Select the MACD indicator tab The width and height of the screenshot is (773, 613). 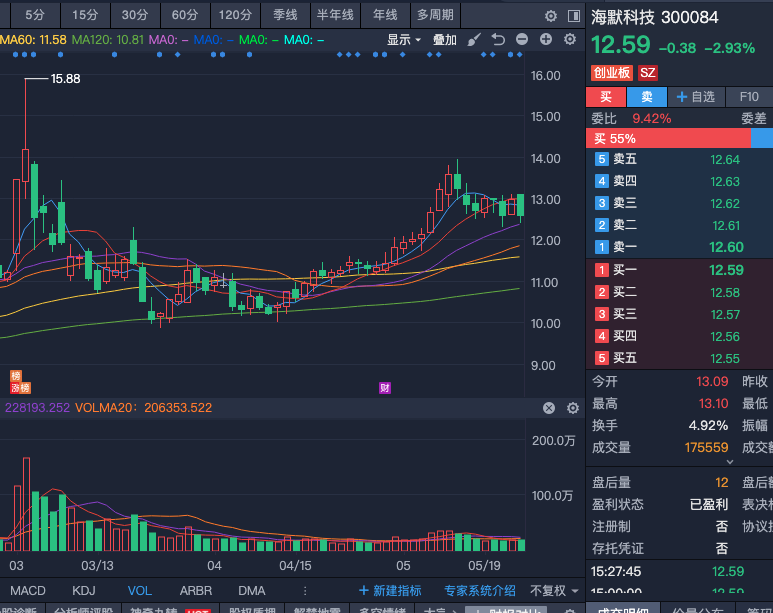28,590
